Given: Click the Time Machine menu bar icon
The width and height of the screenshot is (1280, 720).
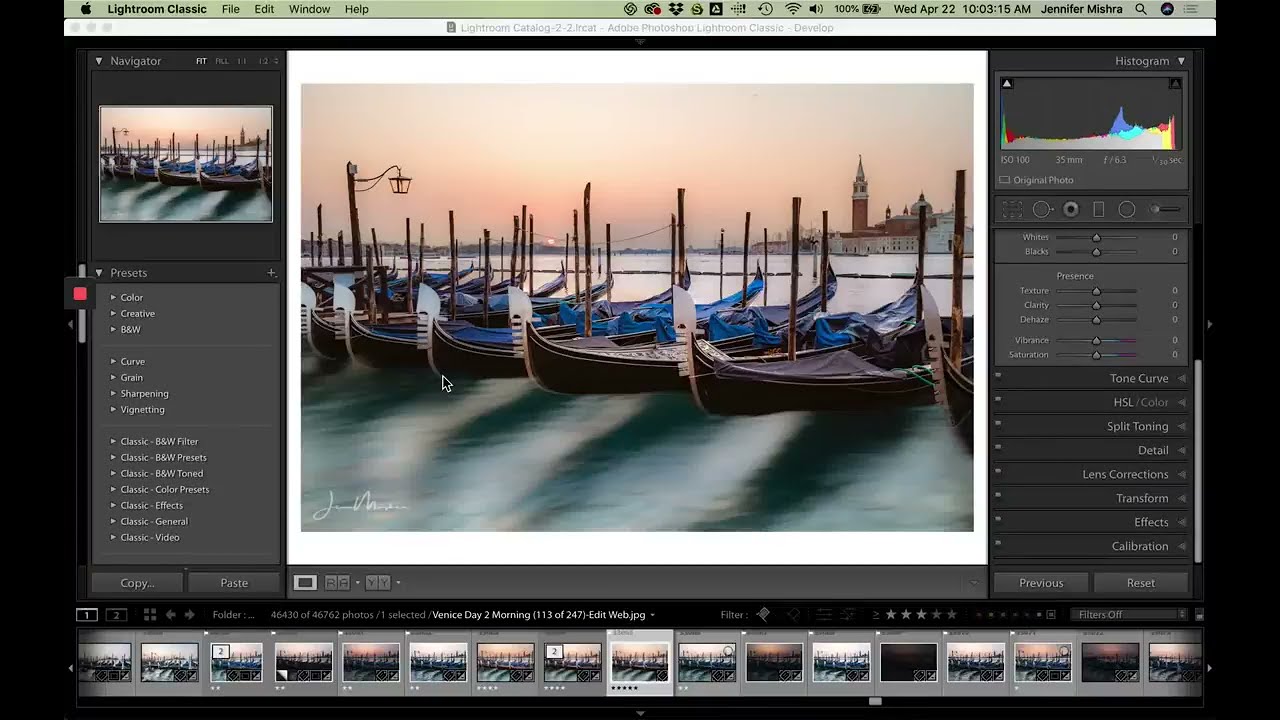Looking at the screenshot, I should click(x=765, y=9).
